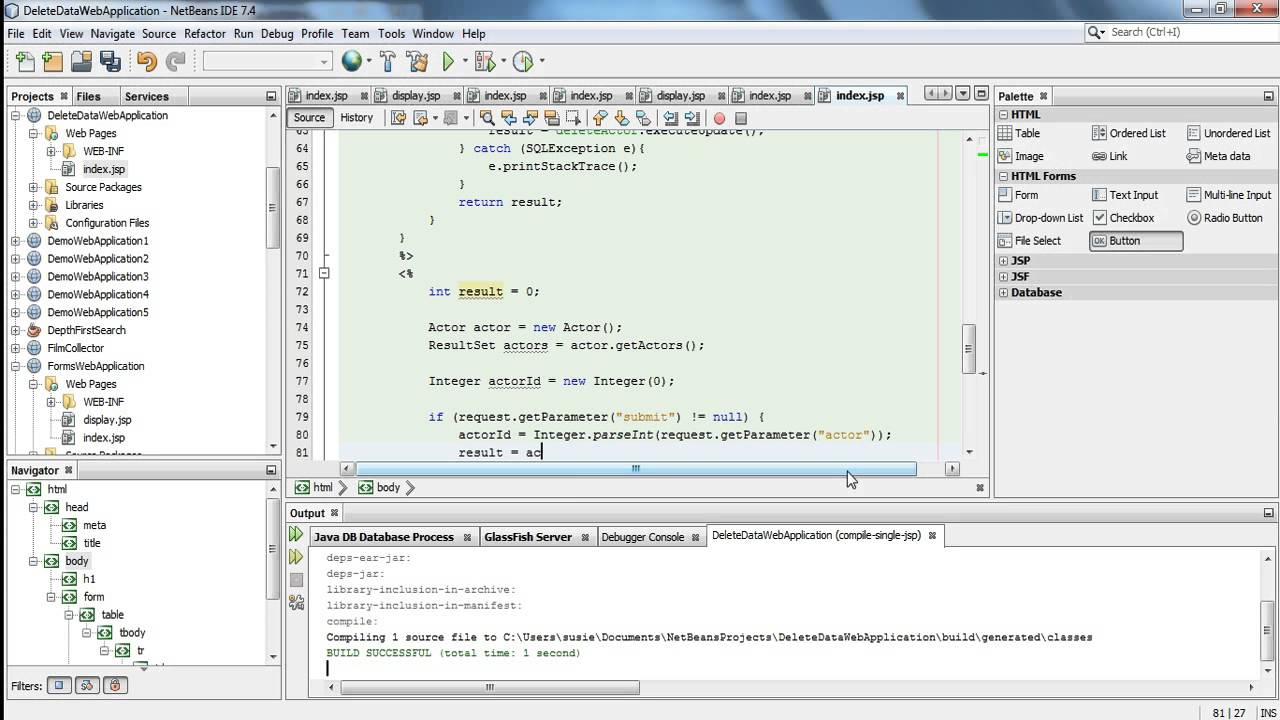Toggle Highlight Search icon in editor toolbar

[551, 118]
